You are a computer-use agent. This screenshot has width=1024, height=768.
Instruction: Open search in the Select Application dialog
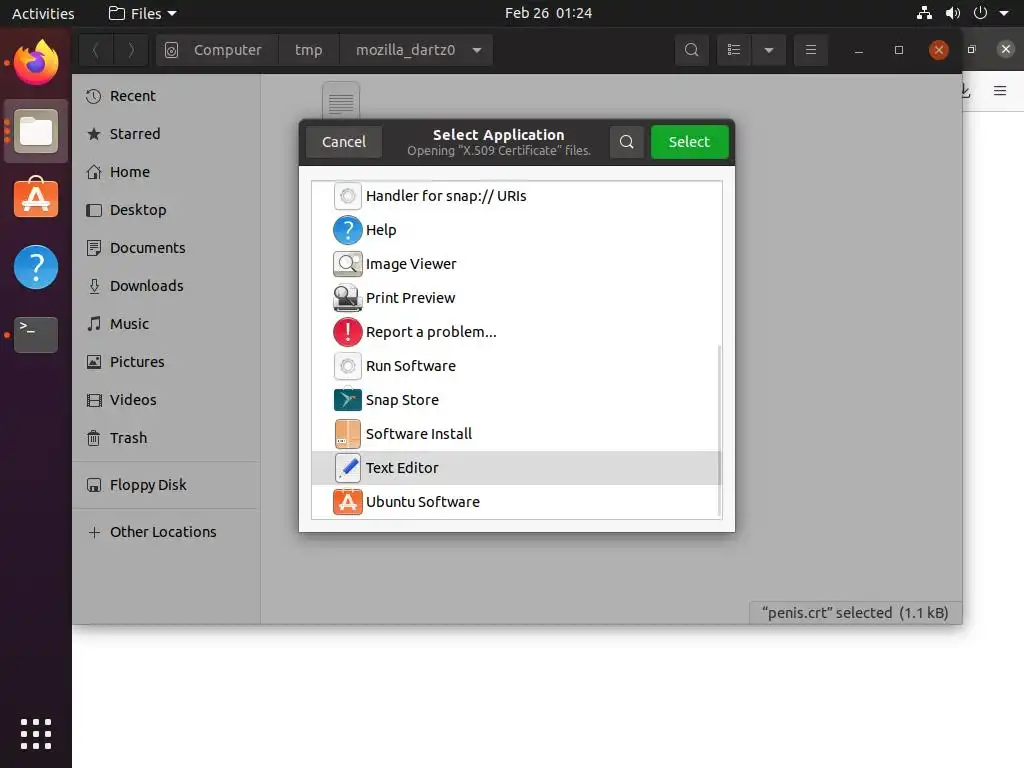[x=626, y=142]
